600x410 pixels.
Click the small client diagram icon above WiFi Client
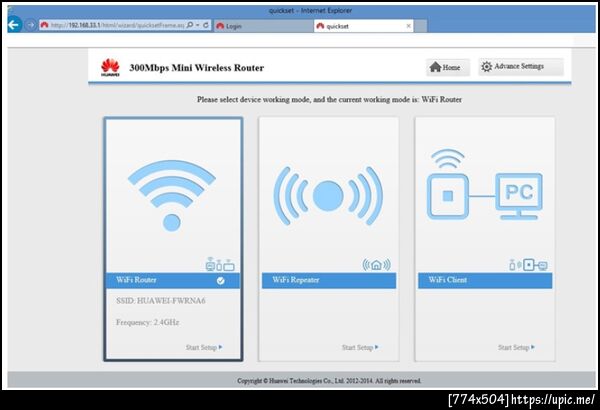pyautogui.click(x=528, y=265)
